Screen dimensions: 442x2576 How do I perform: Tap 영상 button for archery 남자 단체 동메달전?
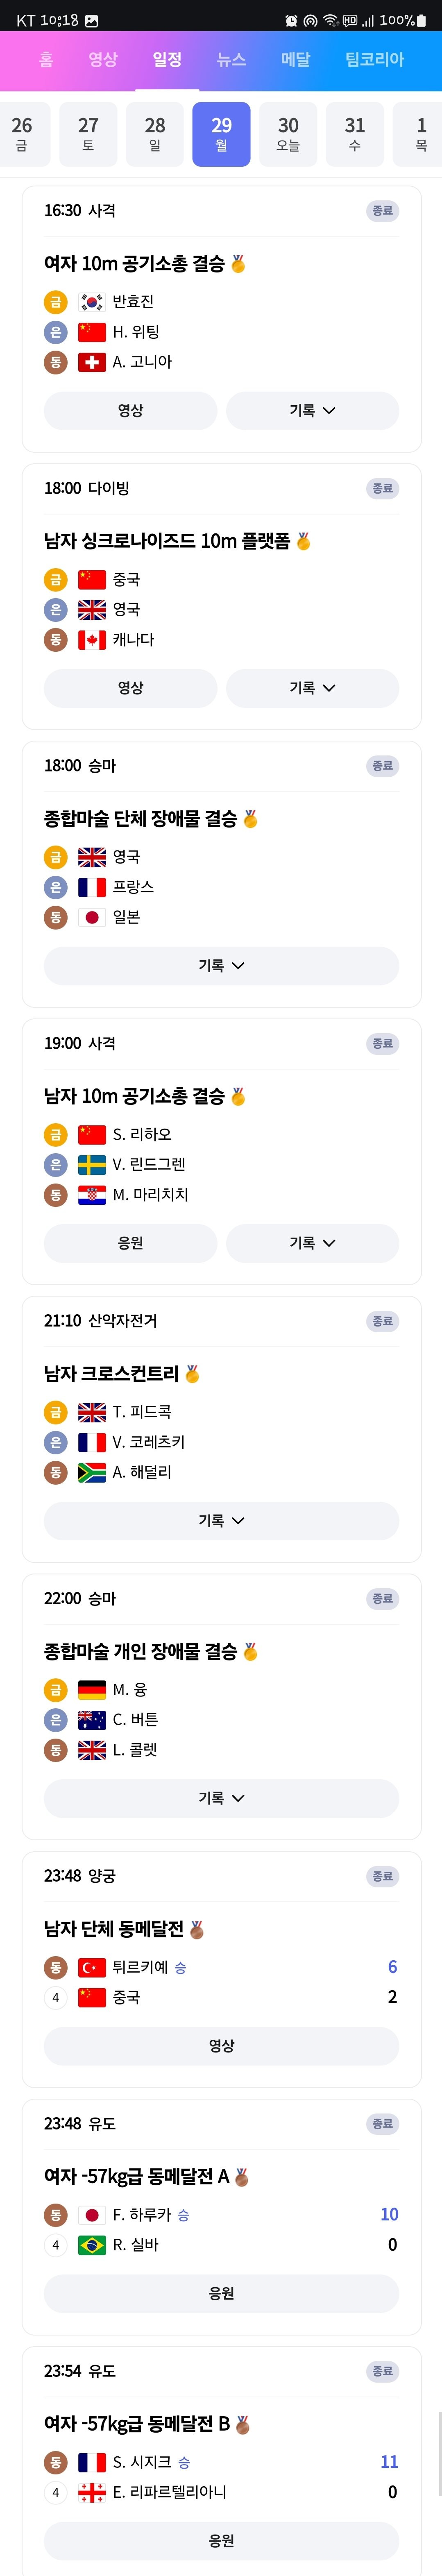[221, 2046]
